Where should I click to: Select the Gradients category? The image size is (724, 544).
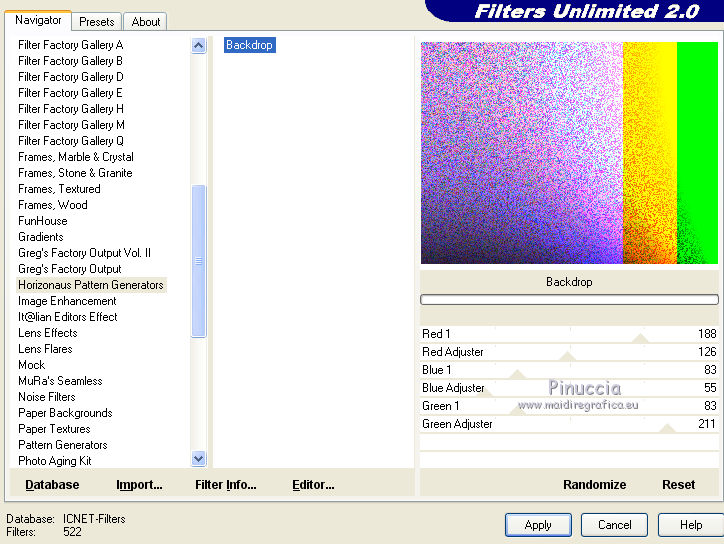41,237
